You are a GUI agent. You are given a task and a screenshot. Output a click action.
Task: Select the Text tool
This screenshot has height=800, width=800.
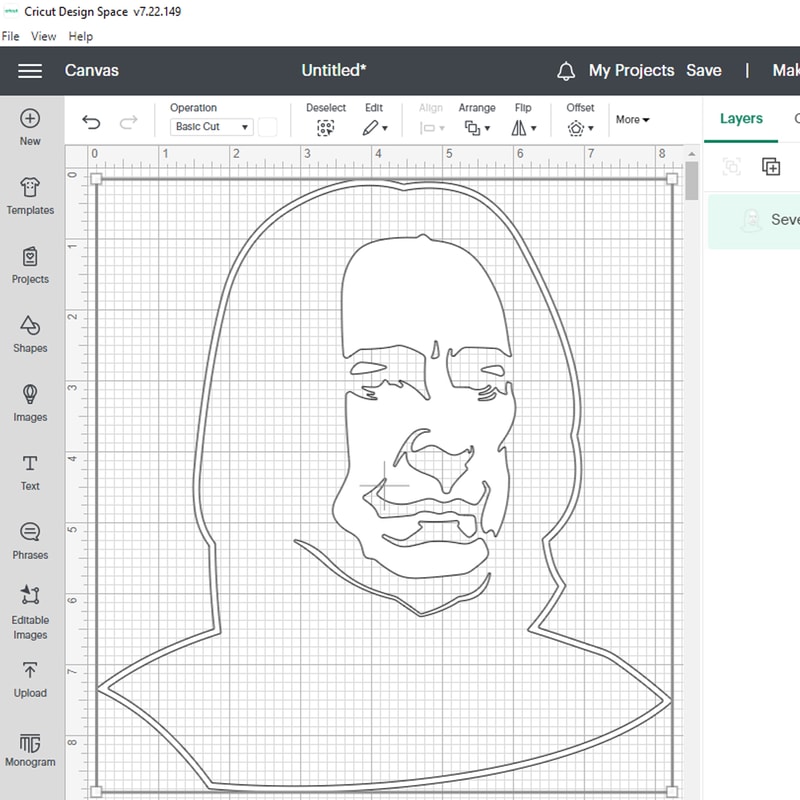(30, 472)
